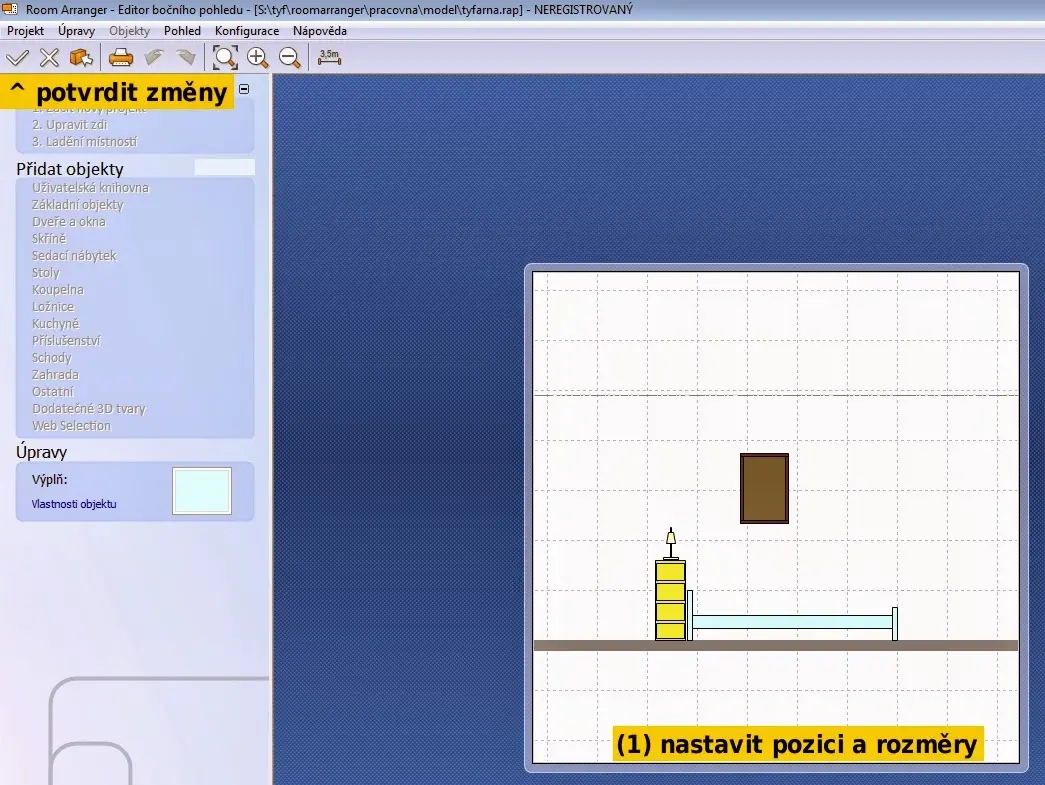Select Základní objekty category
Viewport: 1045px width, 785px height.
(x=78, y=205)
